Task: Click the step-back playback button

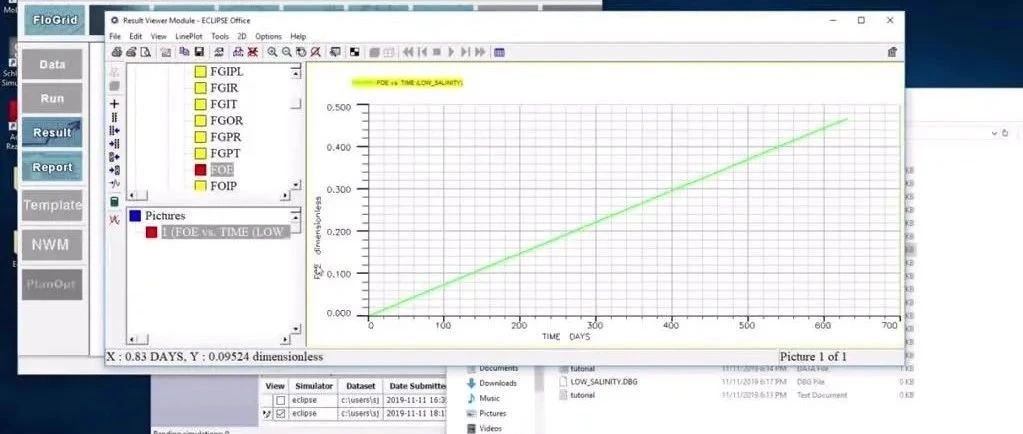Action: click(422, 52)
